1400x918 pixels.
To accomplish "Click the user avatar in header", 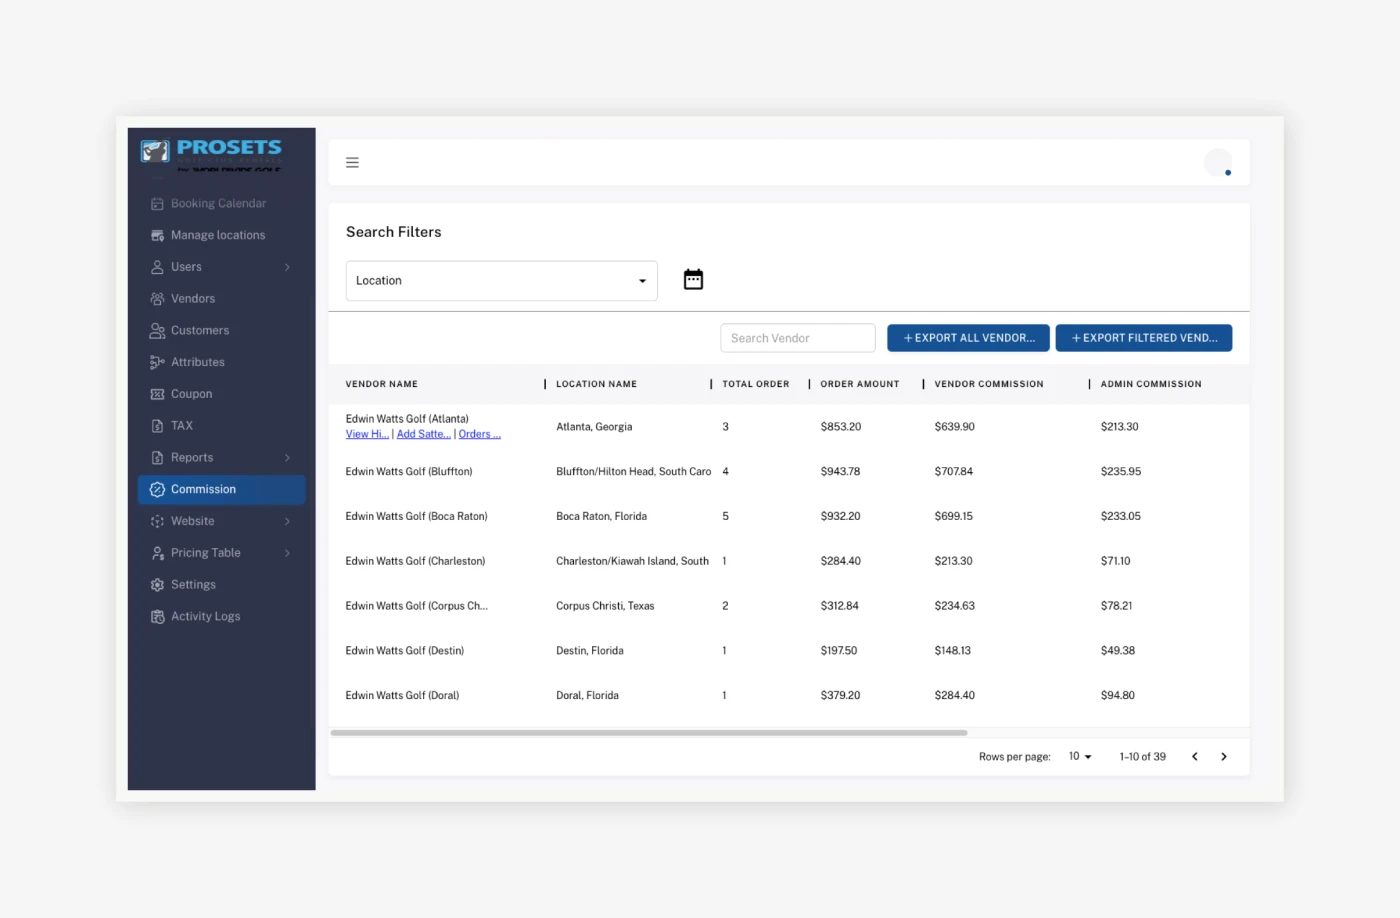I will click(x=1218, y=162).
